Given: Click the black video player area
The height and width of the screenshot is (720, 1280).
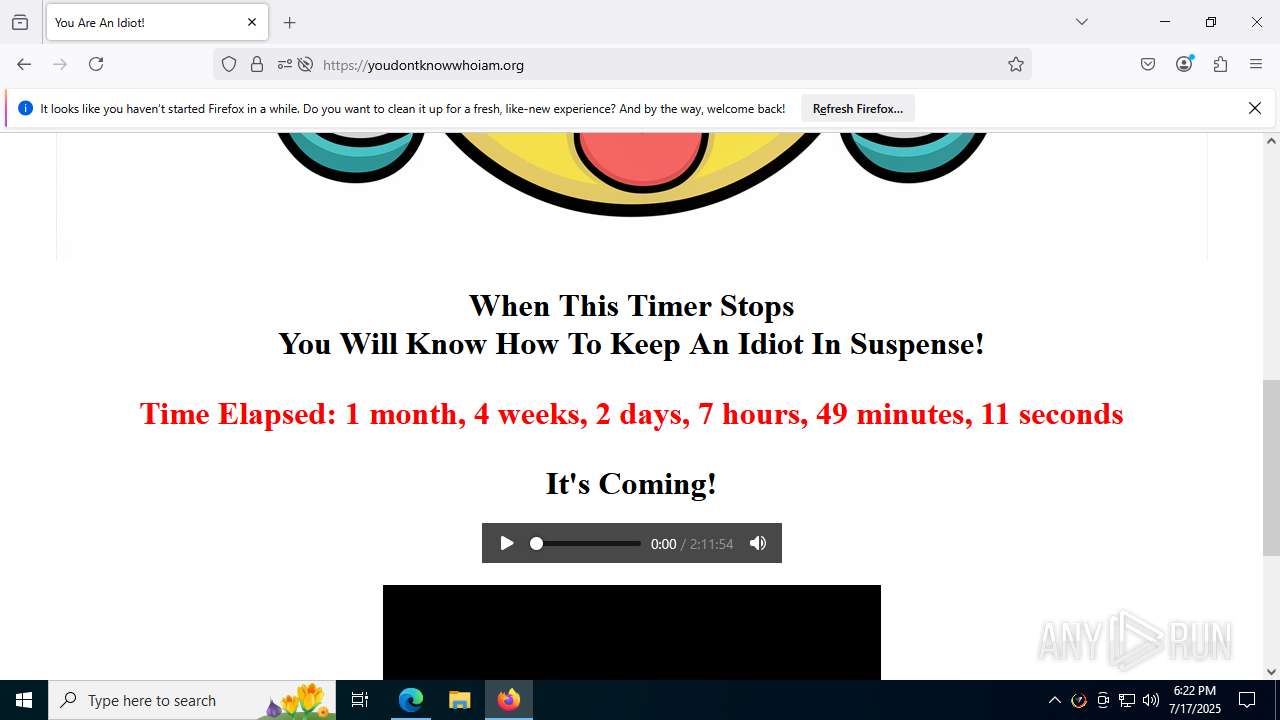Looking at the screenshot, I should tap(632, 632).
